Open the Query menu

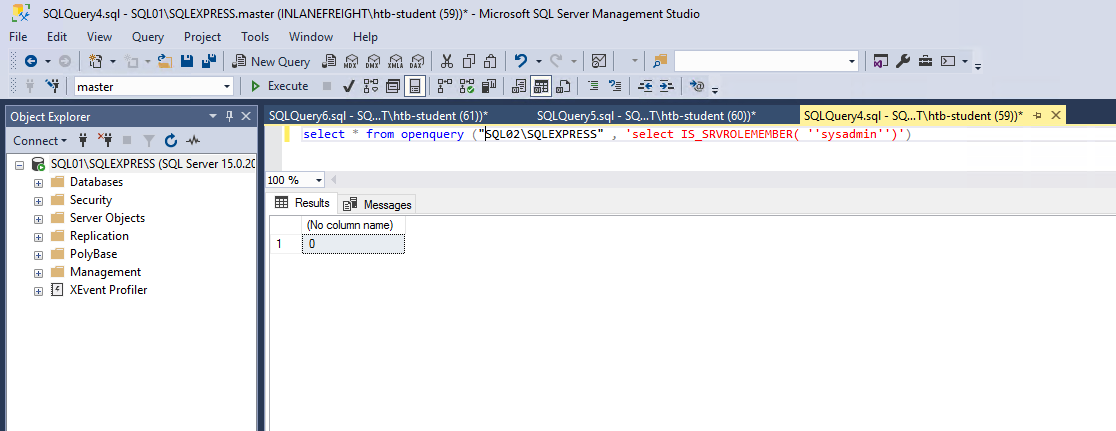coord(148,37)
